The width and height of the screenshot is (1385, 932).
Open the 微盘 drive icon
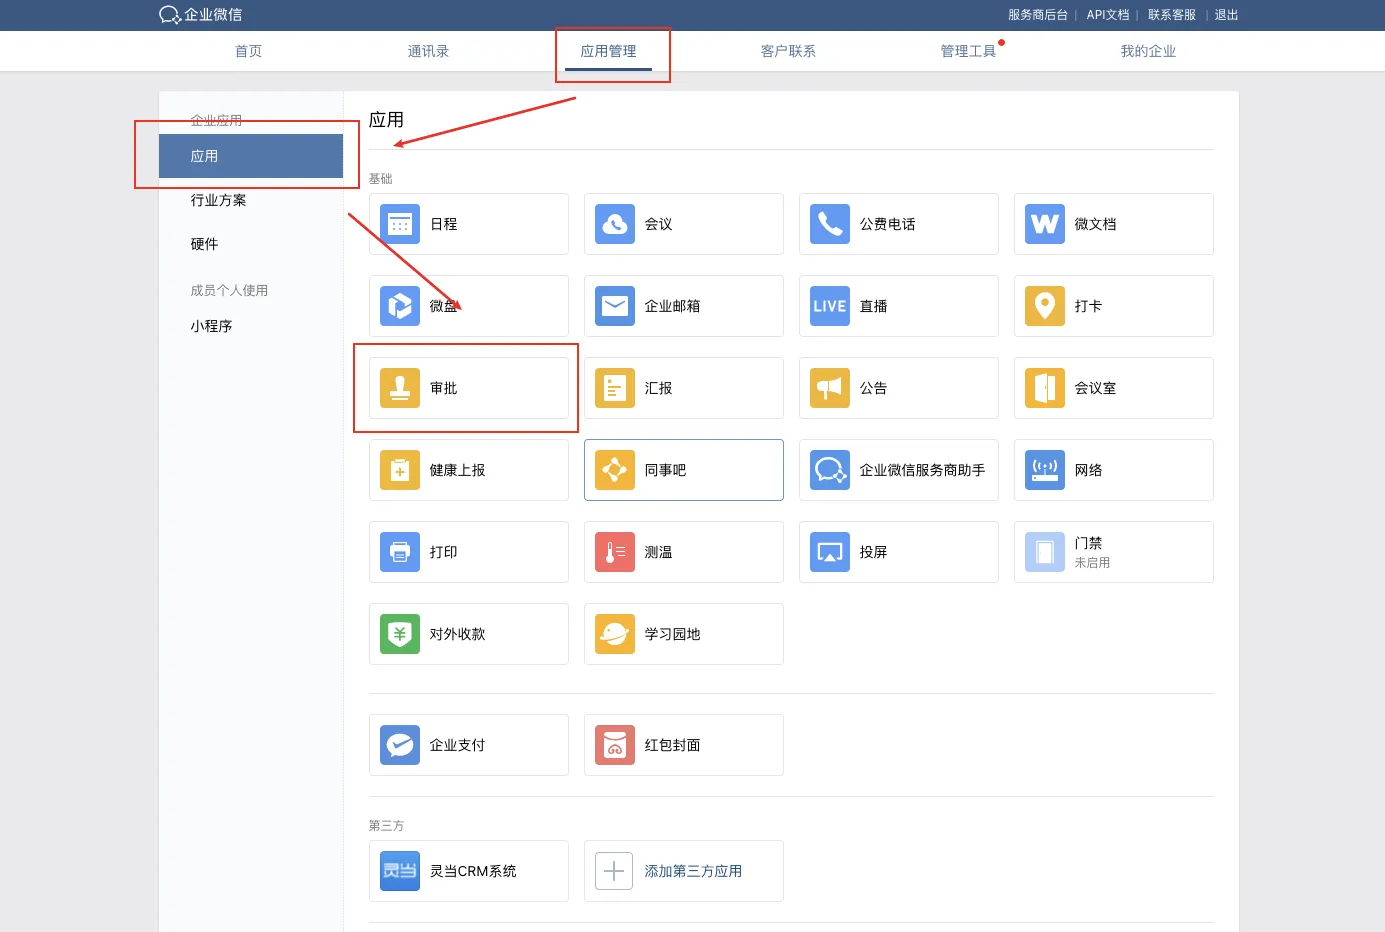pyautogui.click(x=400, y=306)
